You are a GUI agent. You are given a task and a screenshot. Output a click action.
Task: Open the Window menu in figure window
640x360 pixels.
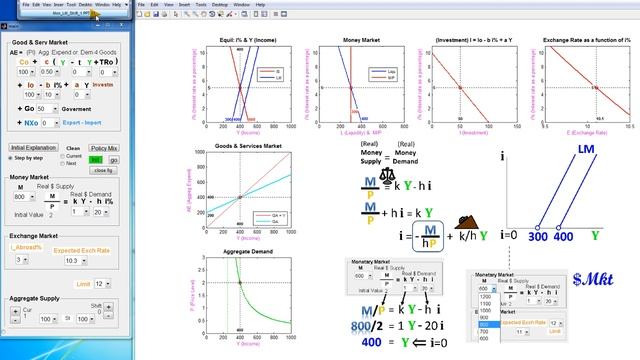tap(241, 5)
